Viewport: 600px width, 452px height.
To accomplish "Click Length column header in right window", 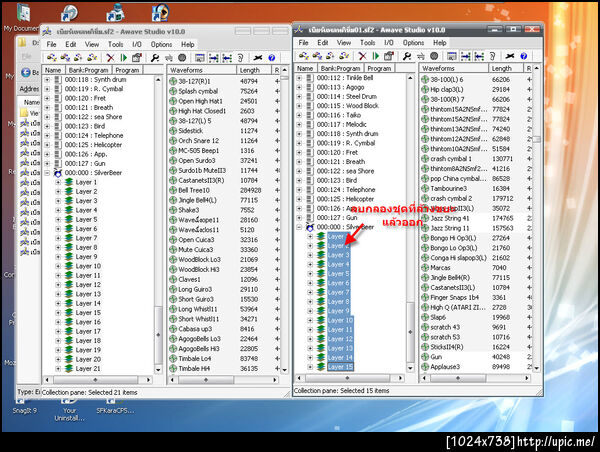I will pos(505,68).
